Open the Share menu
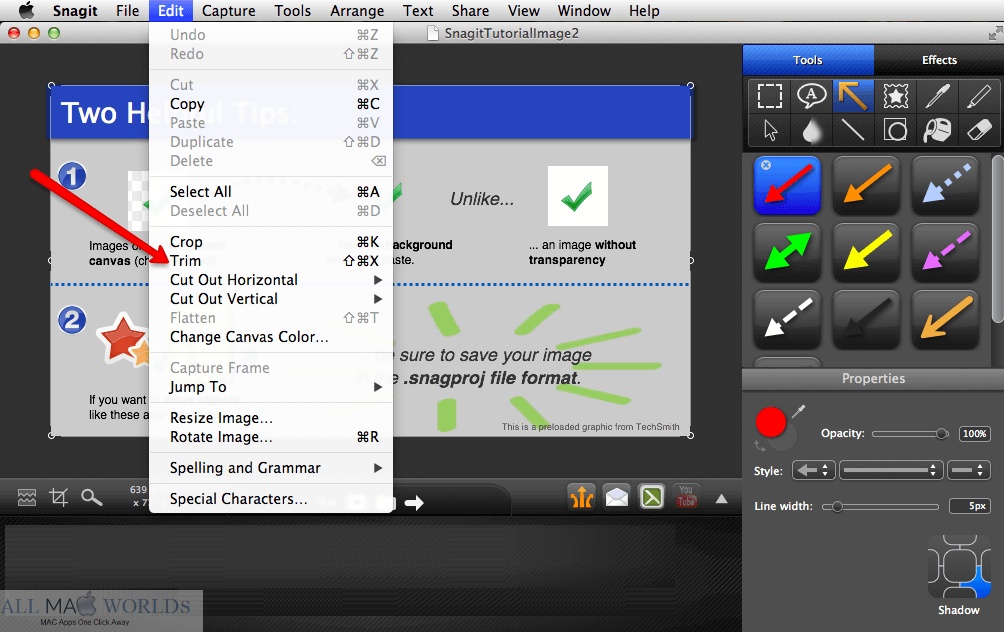The image size is (1004, 632). coord(470,11)
